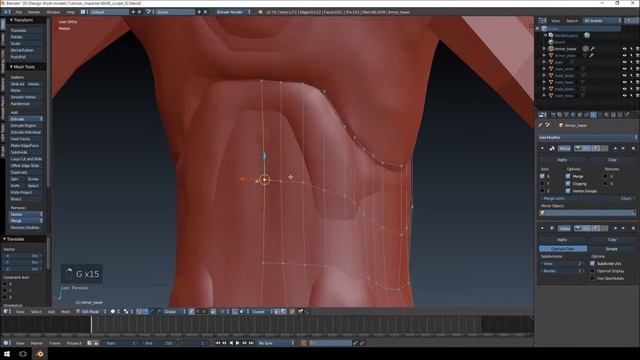
Task: Remove the Mirror modifier with X
Action: [633, 148]
